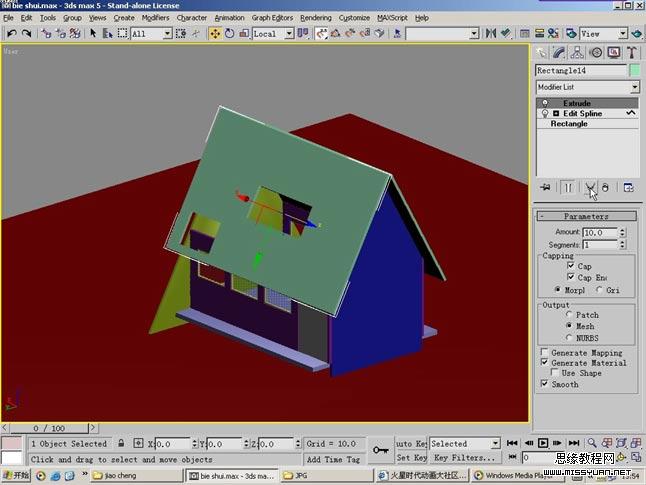
Task: Select the Morph capping radio button
Action: [557, 290]
